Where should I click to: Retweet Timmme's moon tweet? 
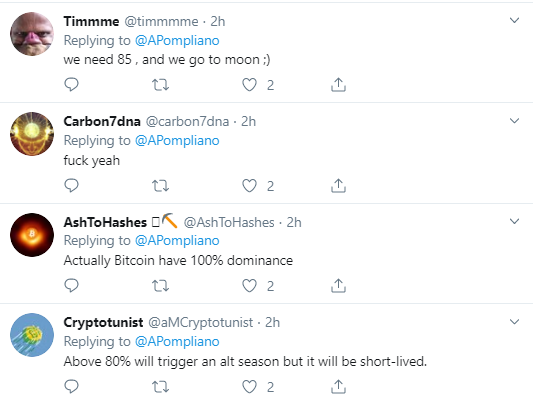click(160, 85)
